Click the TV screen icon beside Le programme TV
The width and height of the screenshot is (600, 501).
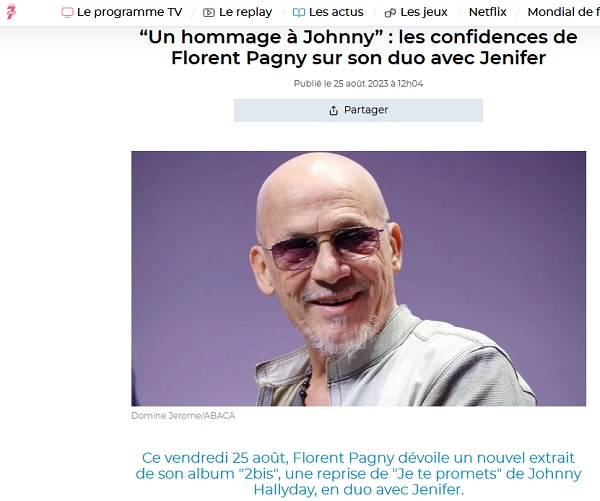[67, 13]
